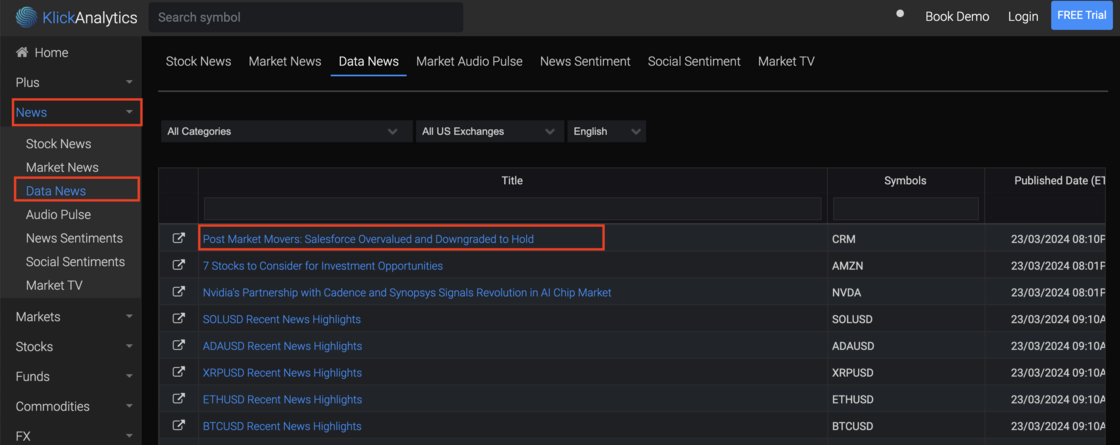Open SOLUSD Recent News Highlights link
Screen dimensions: 1120x445
[281, 319]
